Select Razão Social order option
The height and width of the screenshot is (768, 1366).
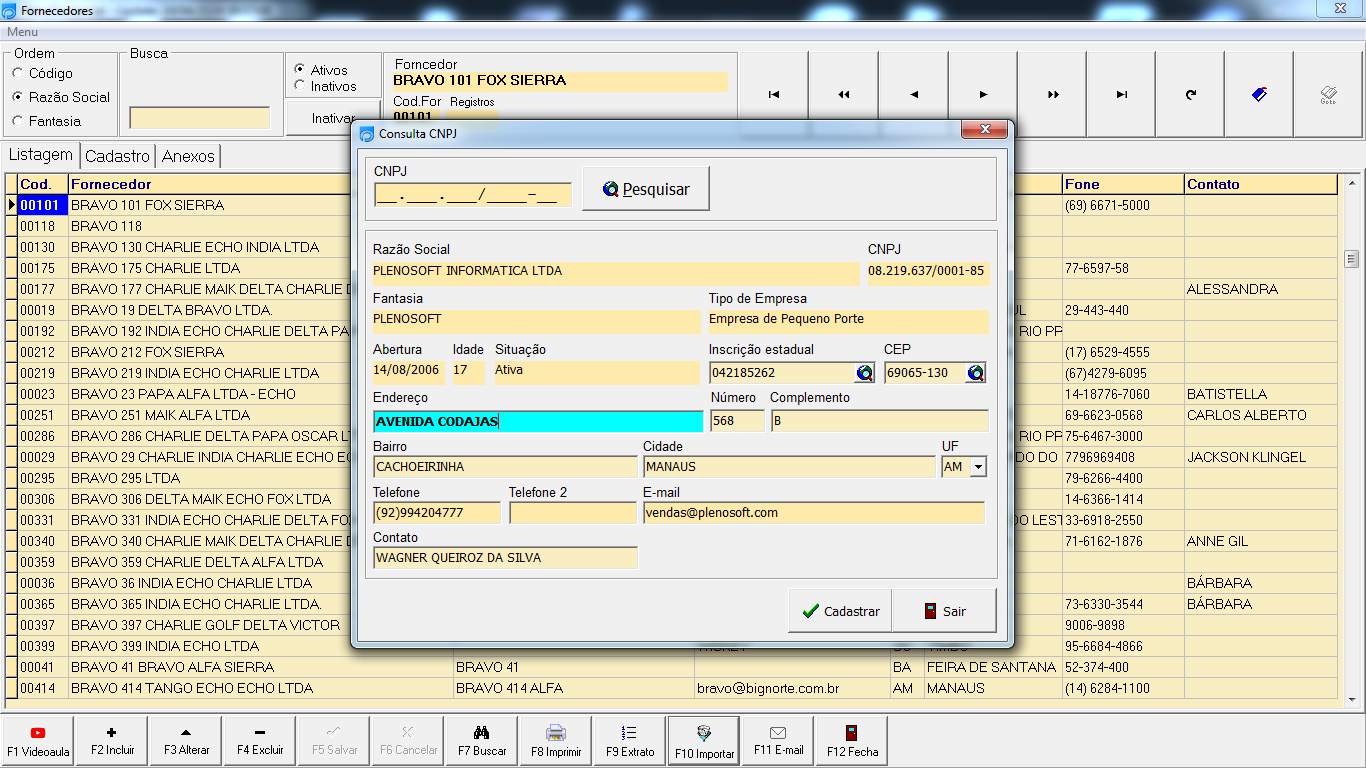click(18, 97)
